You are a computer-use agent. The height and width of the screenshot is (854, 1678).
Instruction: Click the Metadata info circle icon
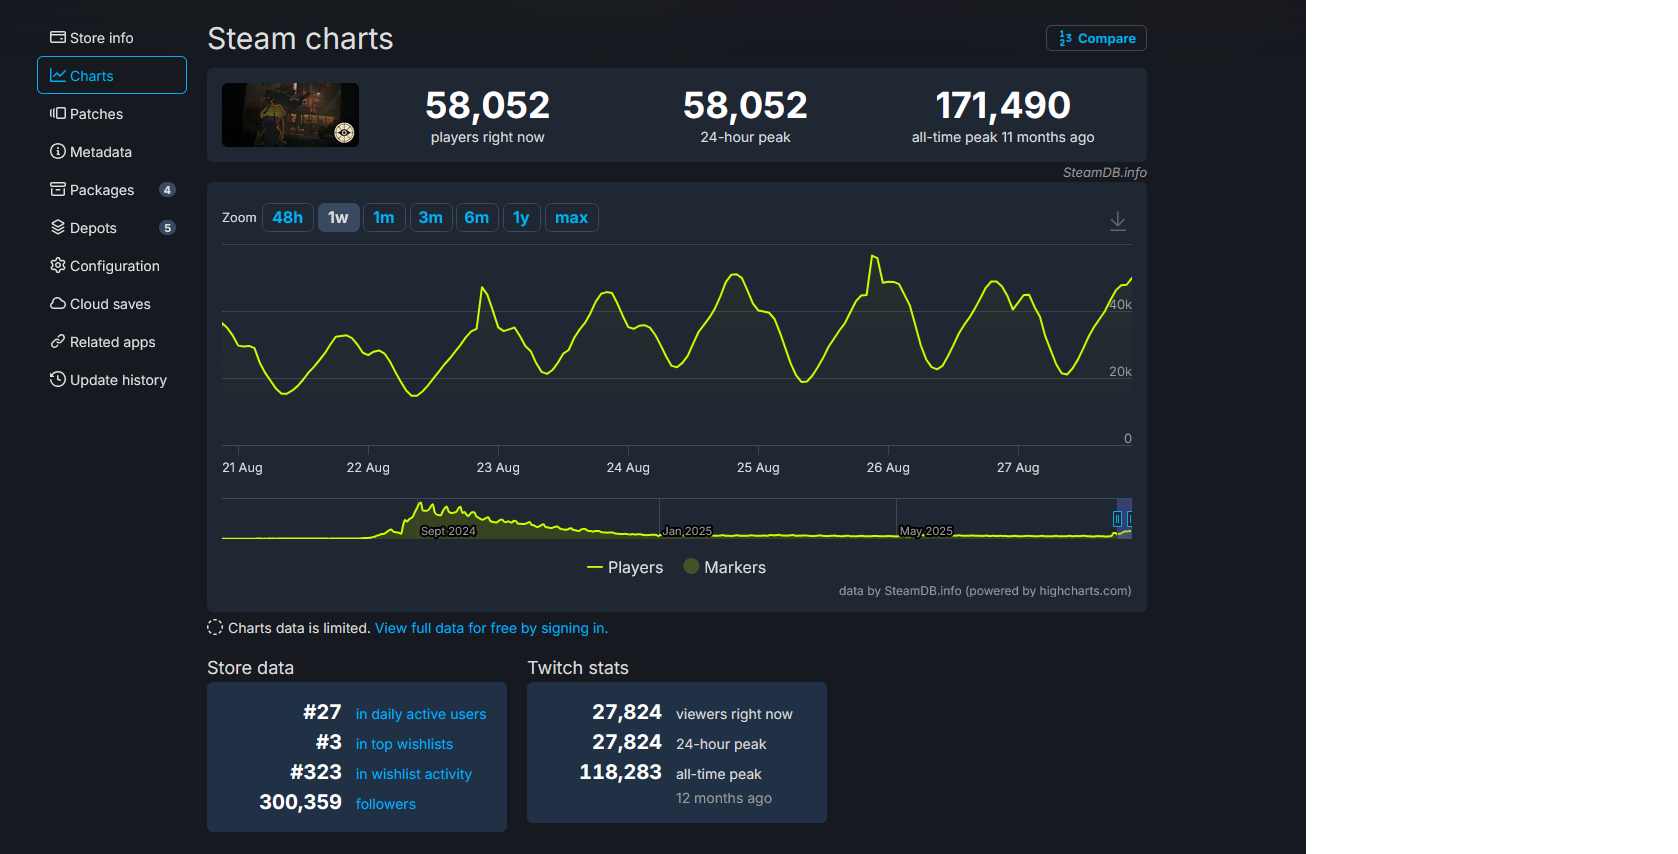point(58,151)
